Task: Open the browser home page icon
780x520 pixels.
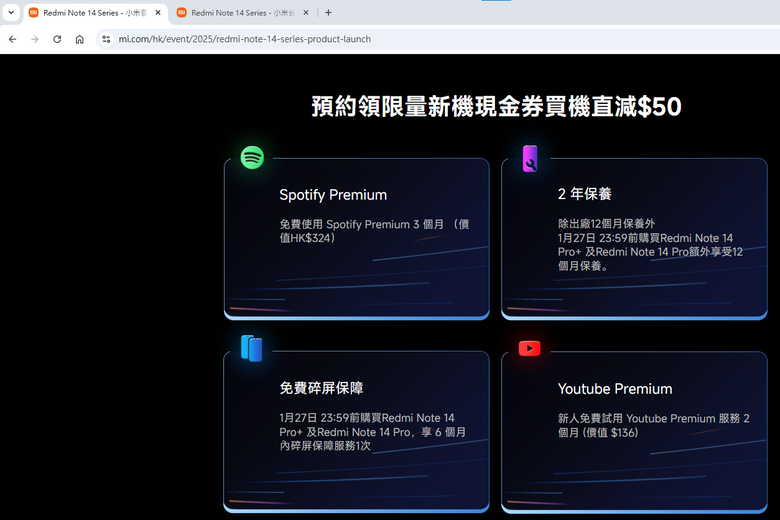Action: coord(80,39)
